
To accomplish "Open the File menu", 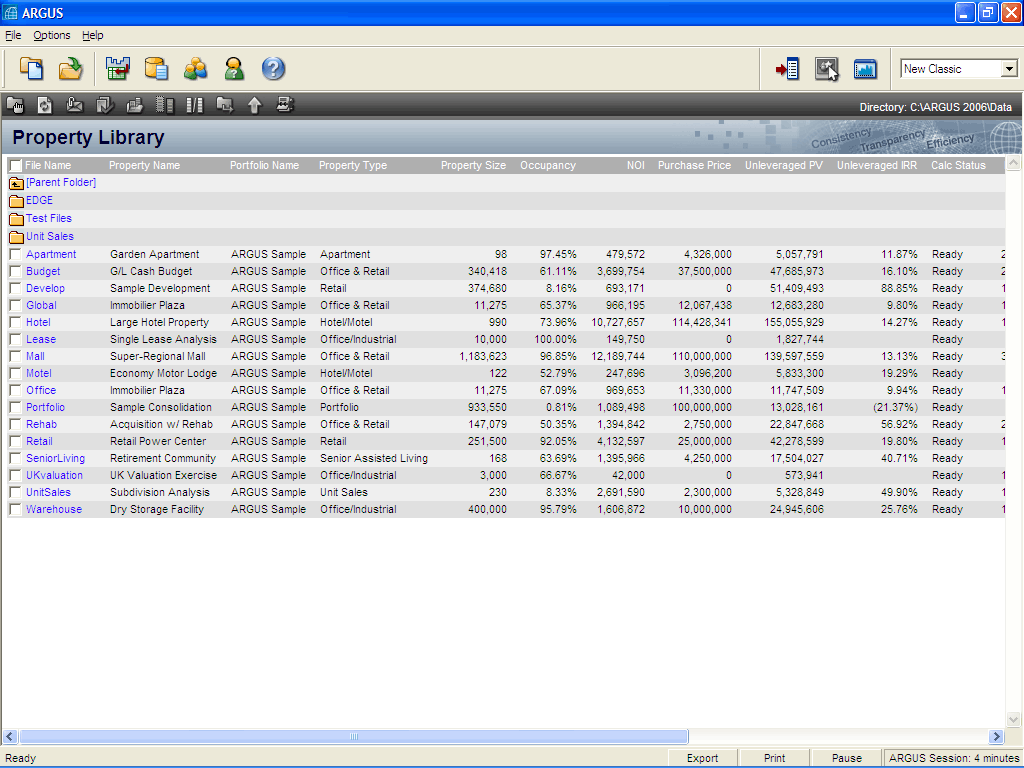I will pyautogui.click(x=13, y=35).
